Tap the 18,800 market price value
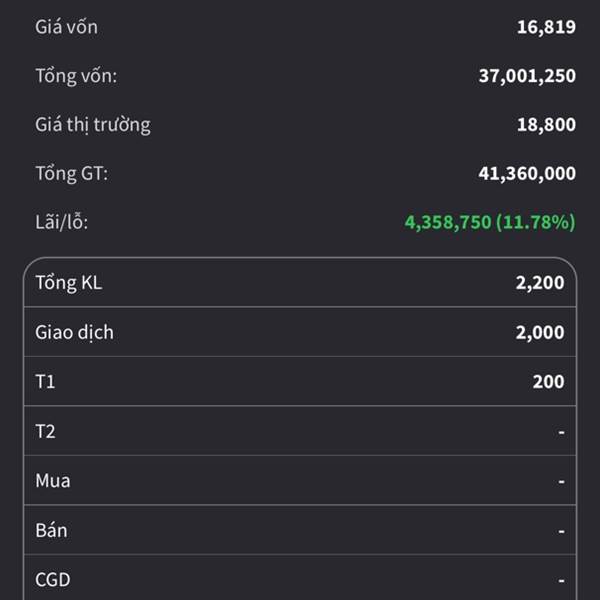 pos(546,125)
